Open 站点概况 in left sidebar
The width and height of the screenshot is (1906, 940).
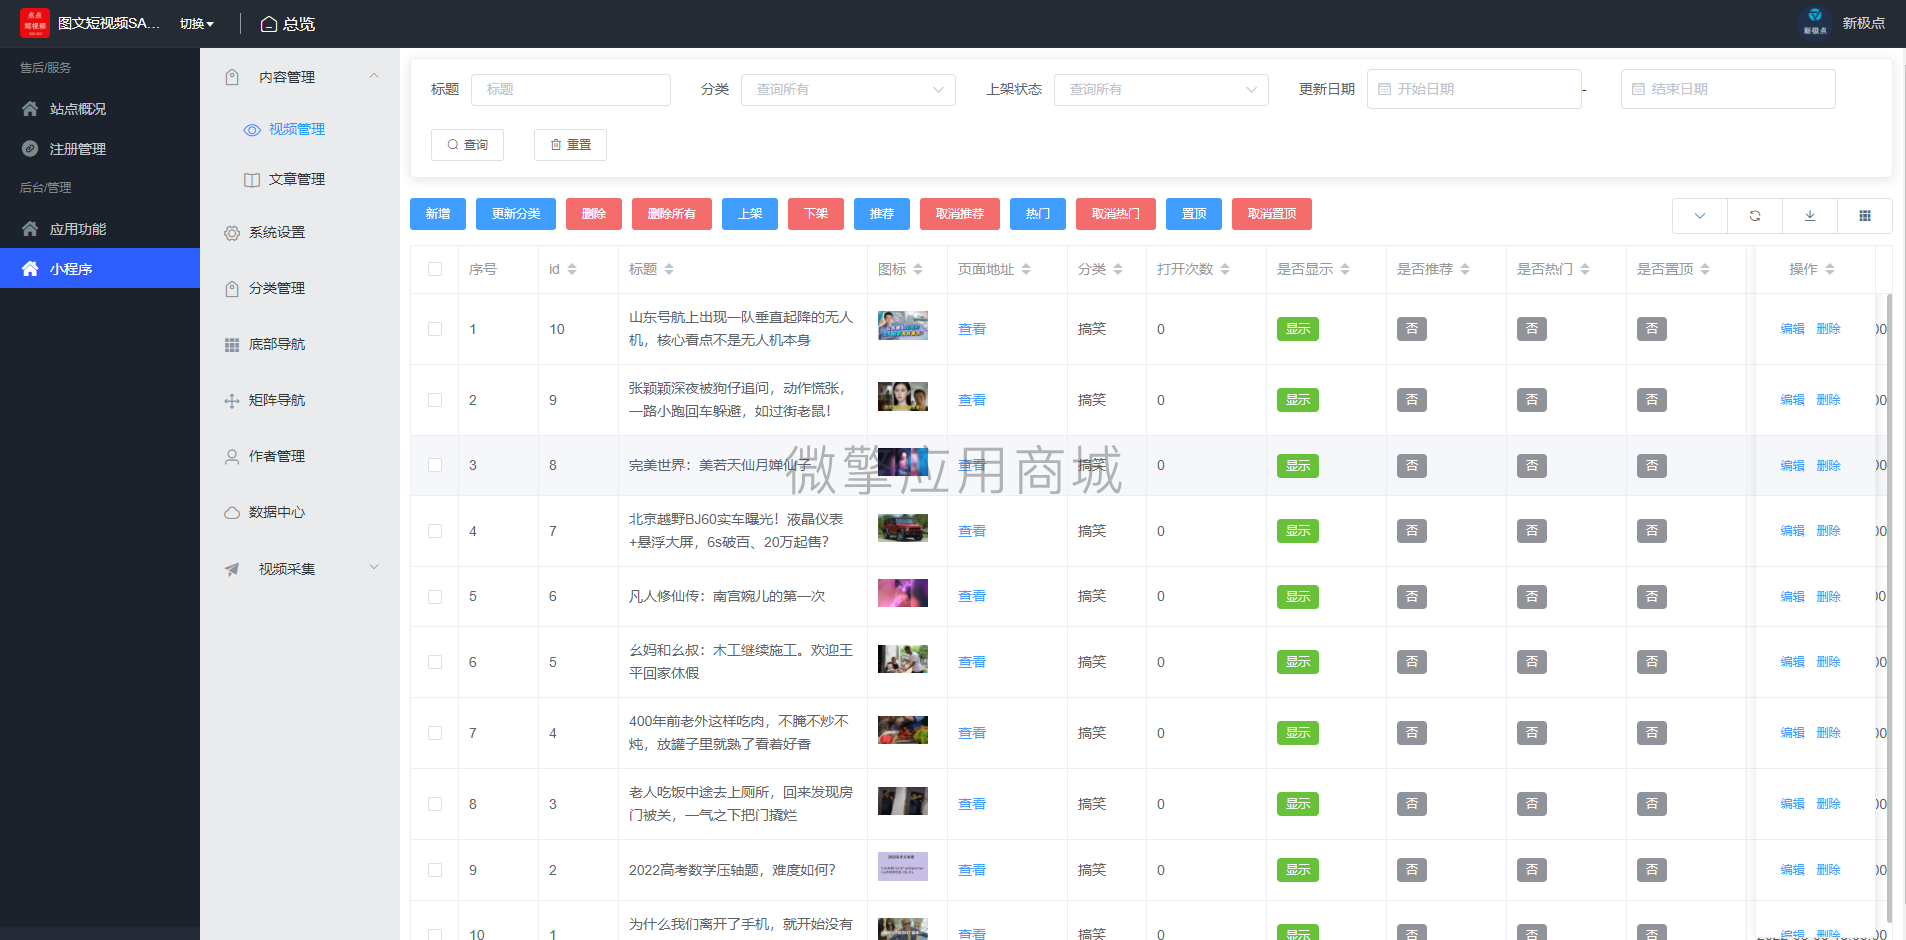pyautogui.click(x=100, y=108)
